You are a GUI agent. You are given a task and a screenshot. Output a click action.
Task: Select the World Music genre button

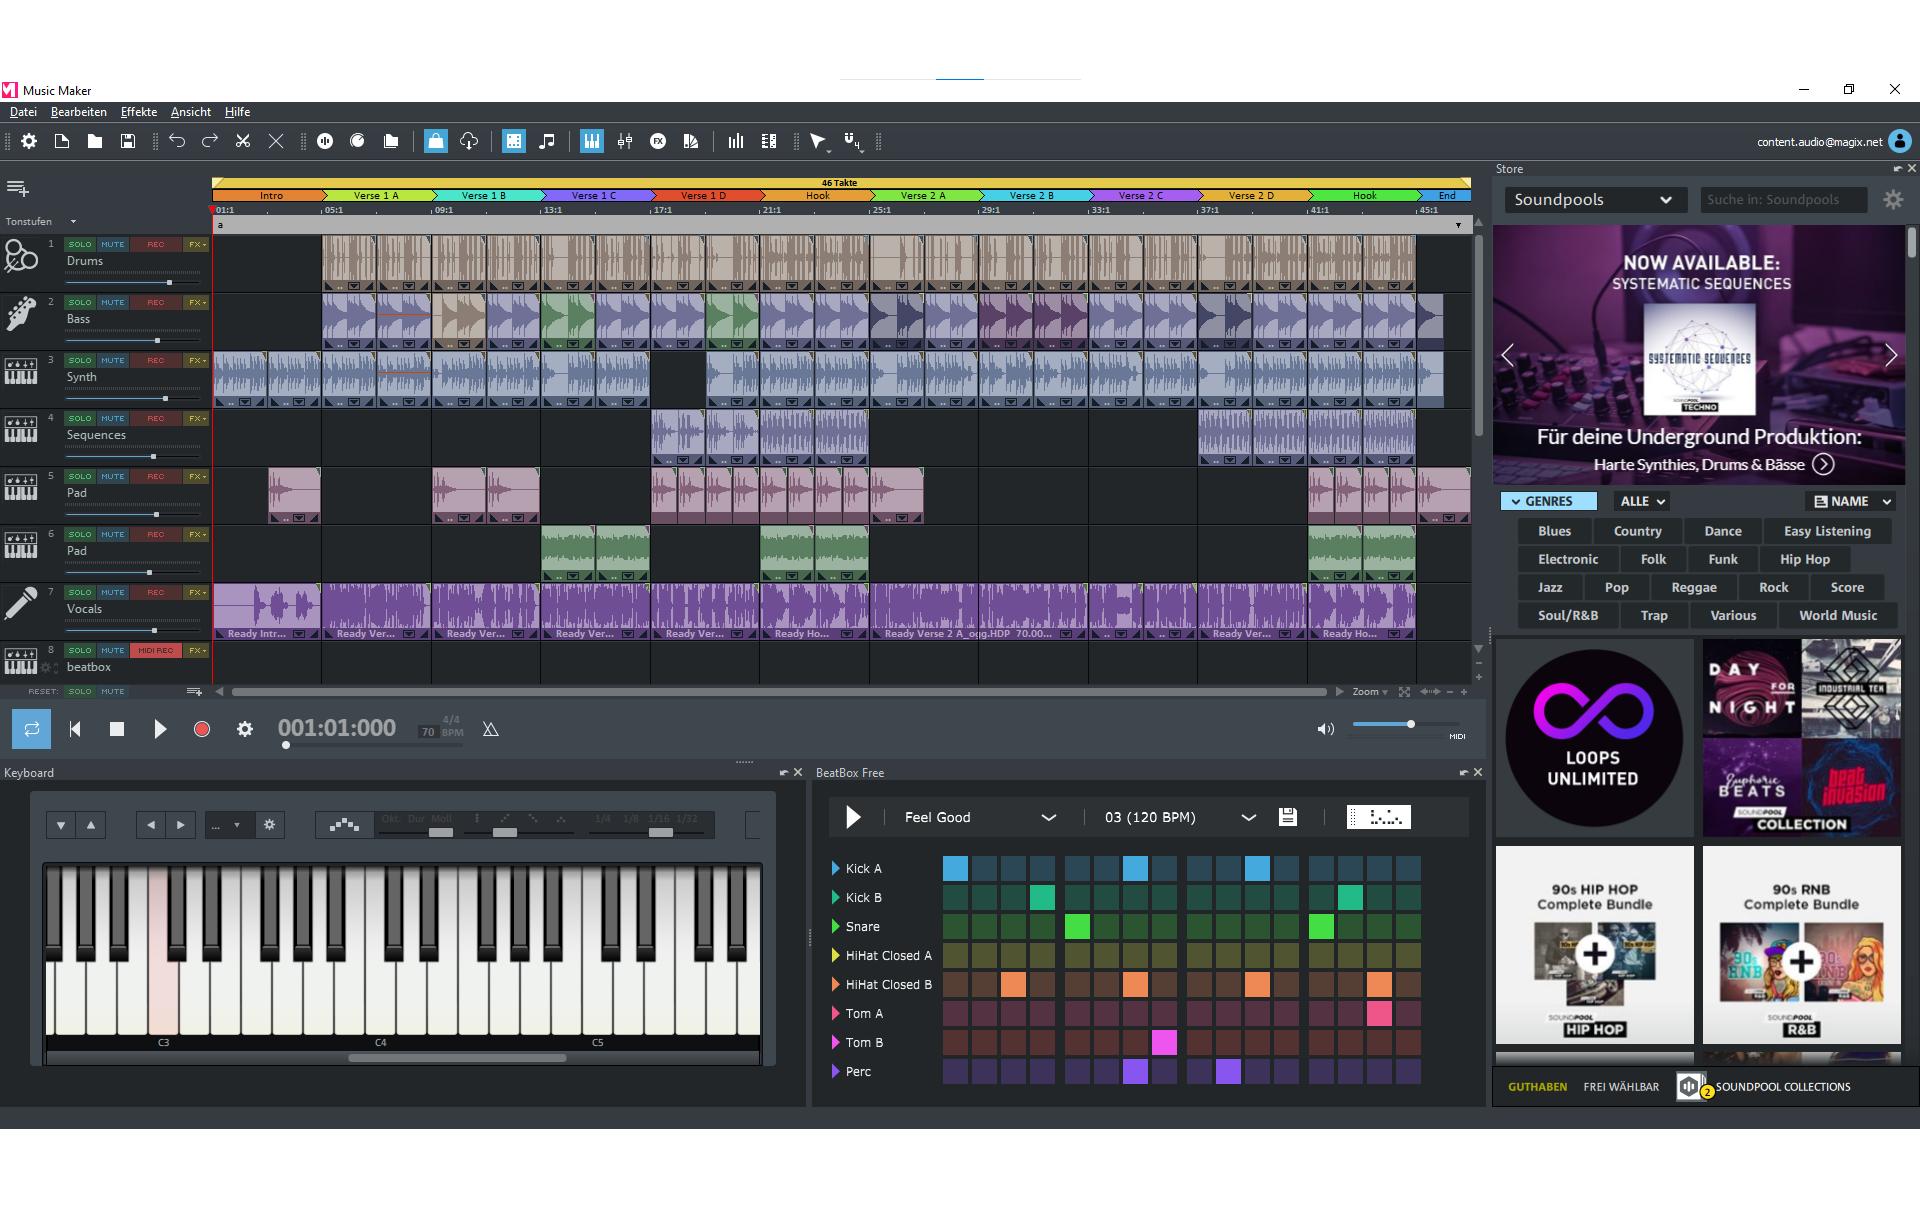pyautogui.click(x=1838, y=615)
